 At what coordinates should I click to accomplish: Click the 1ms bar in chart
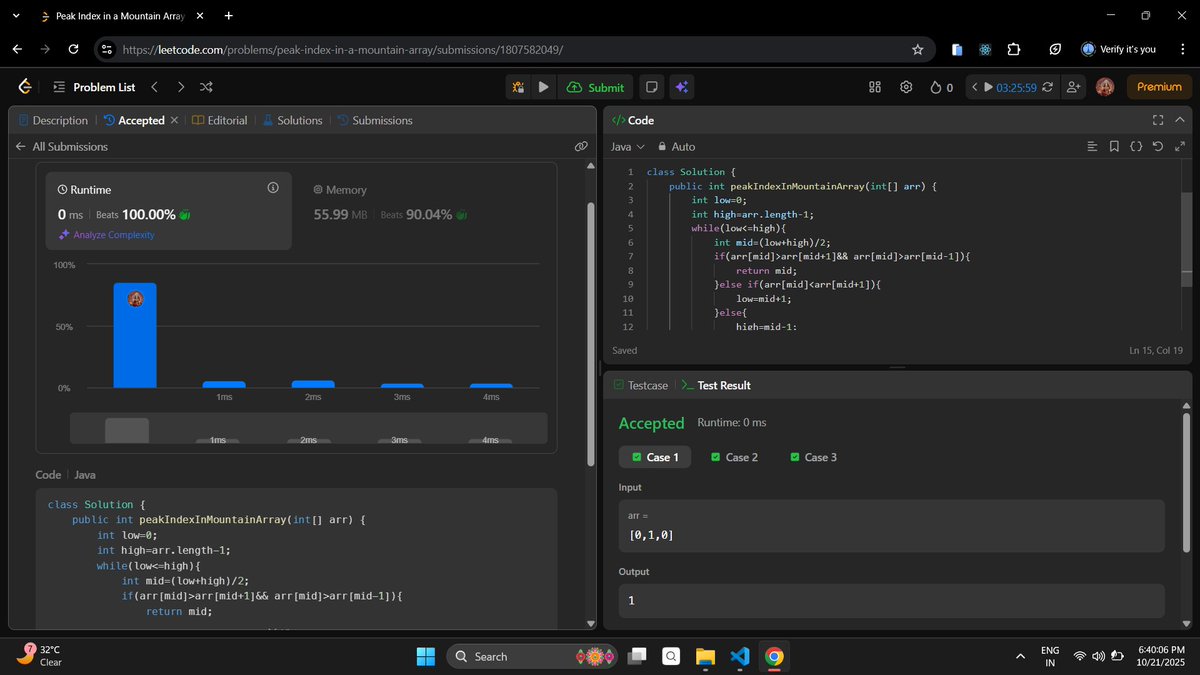pos(224,384)
